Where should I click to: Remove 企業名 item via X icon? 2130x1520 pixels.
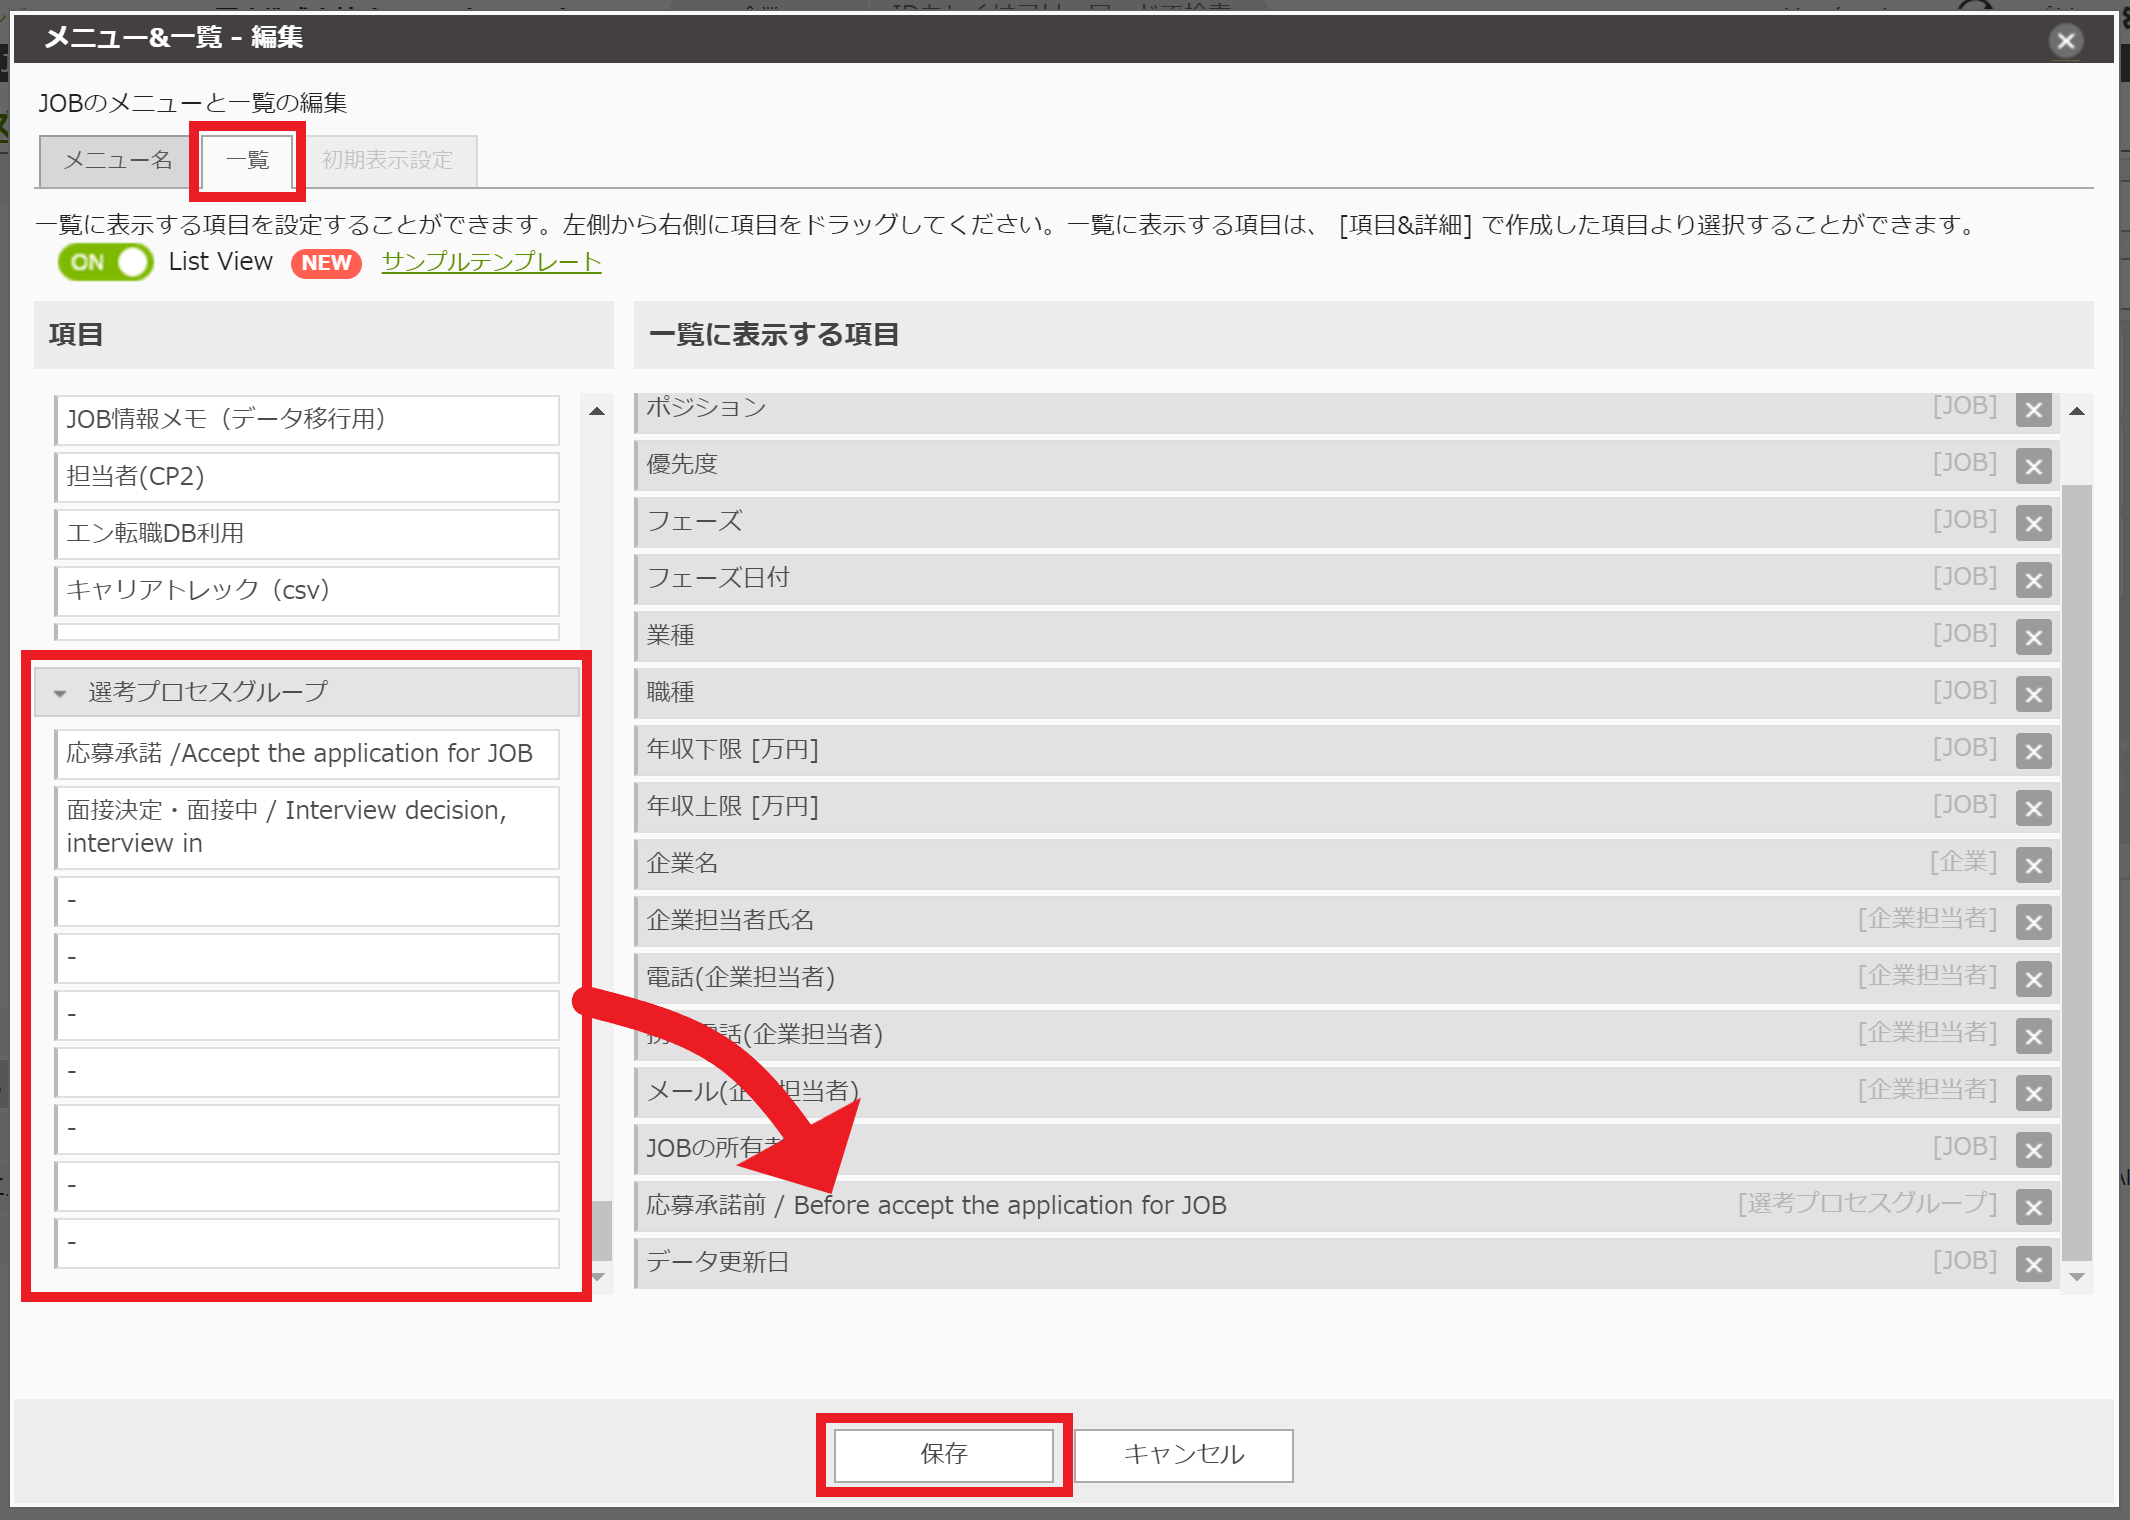click(2033, 866)
